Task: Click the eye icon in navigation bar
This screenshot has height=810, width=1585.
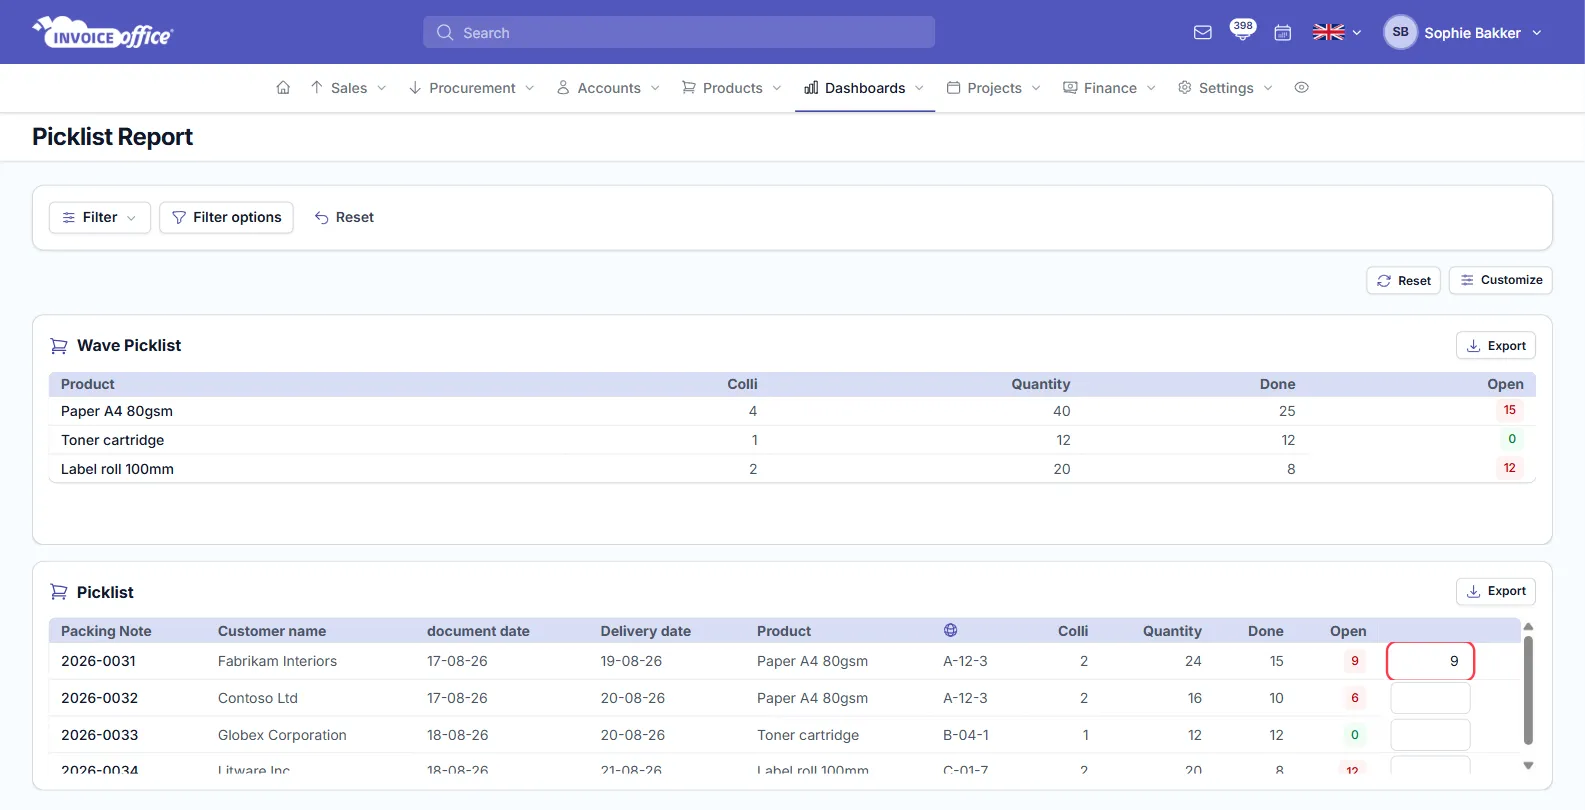Action: [x=1301, y=88]
